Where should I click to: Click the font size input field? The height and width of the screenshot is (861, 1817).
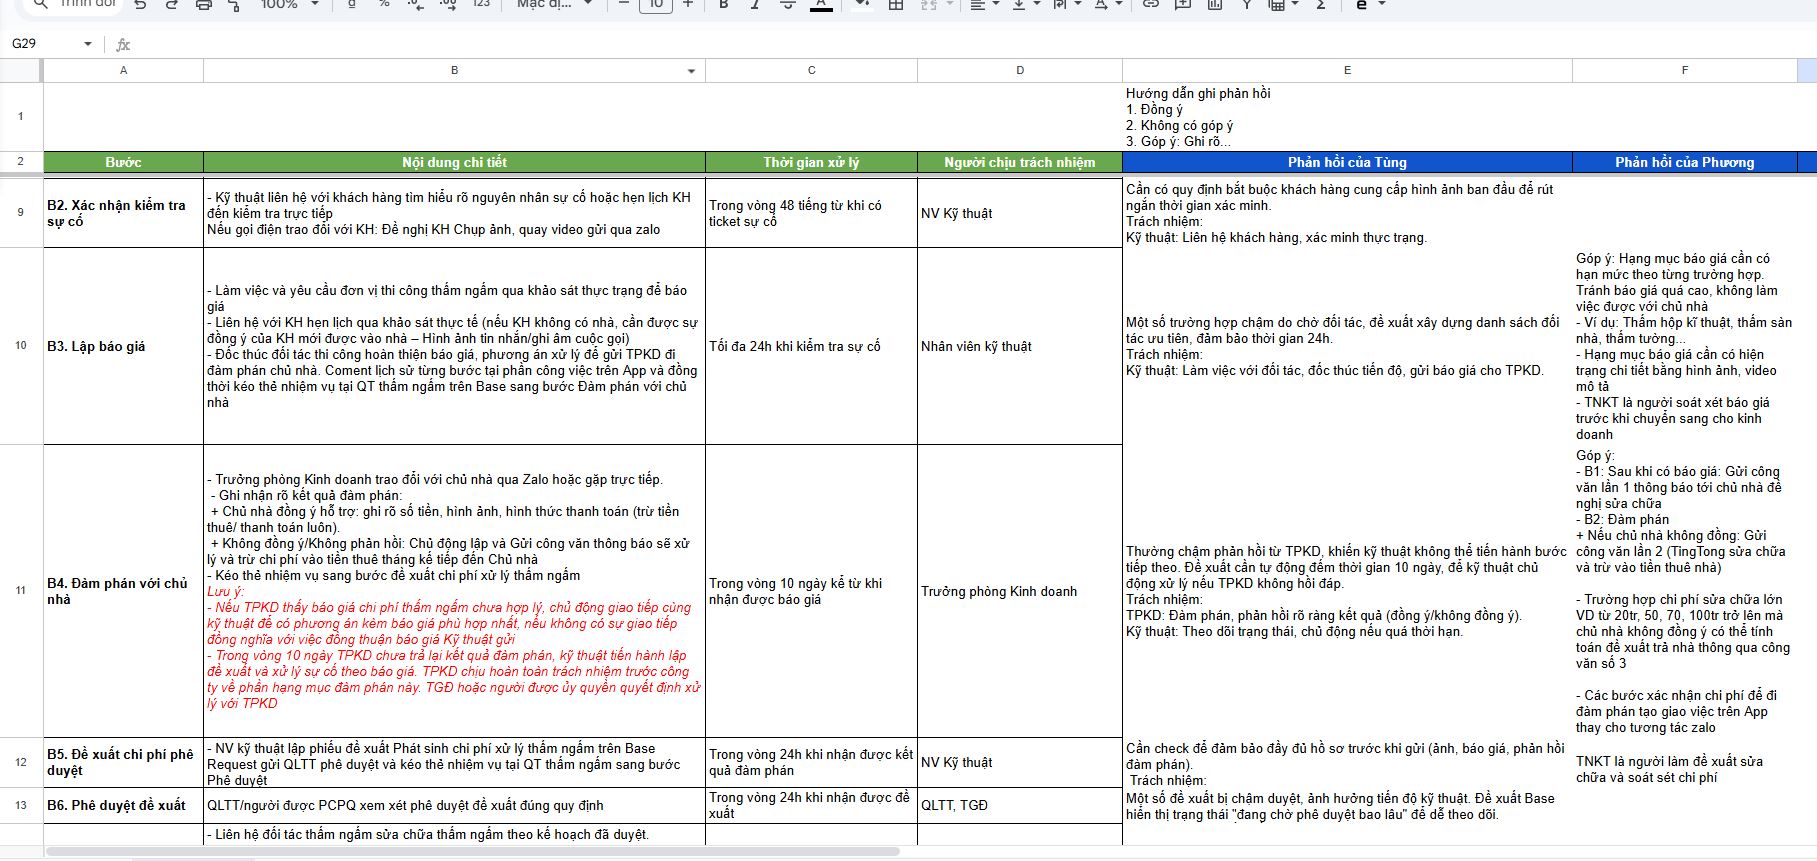click(655, 5)
